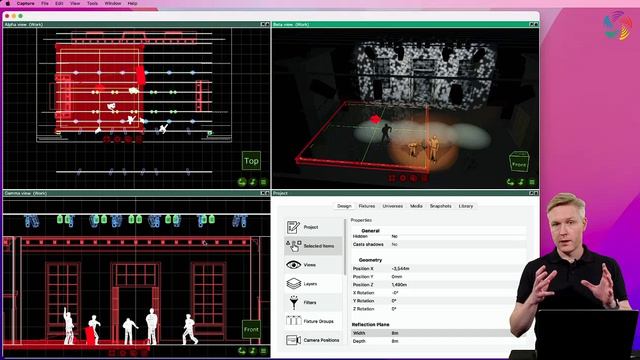Click the Geometry section header
Image resolution: width=640 pixels, height=360 pixels.
coord(370,260)
